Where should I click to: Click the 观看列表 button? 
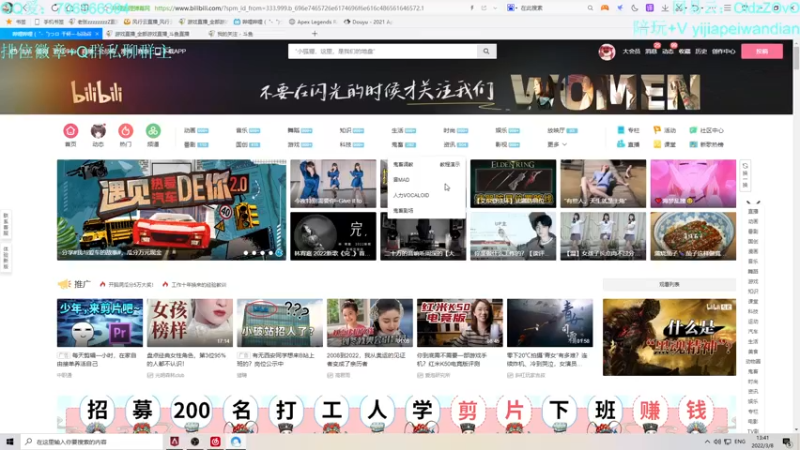[x=669, y=285]
